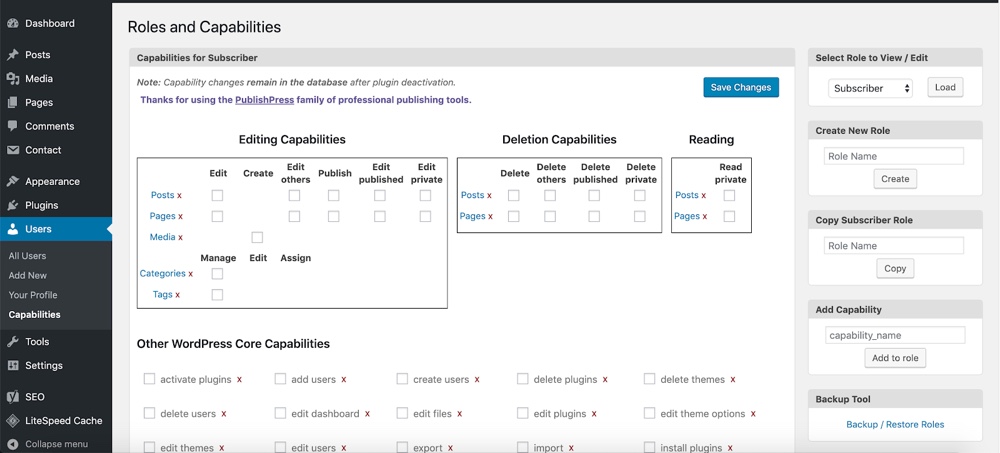Click red x next to edit dashboard
1000x453 pixels.
367,414
